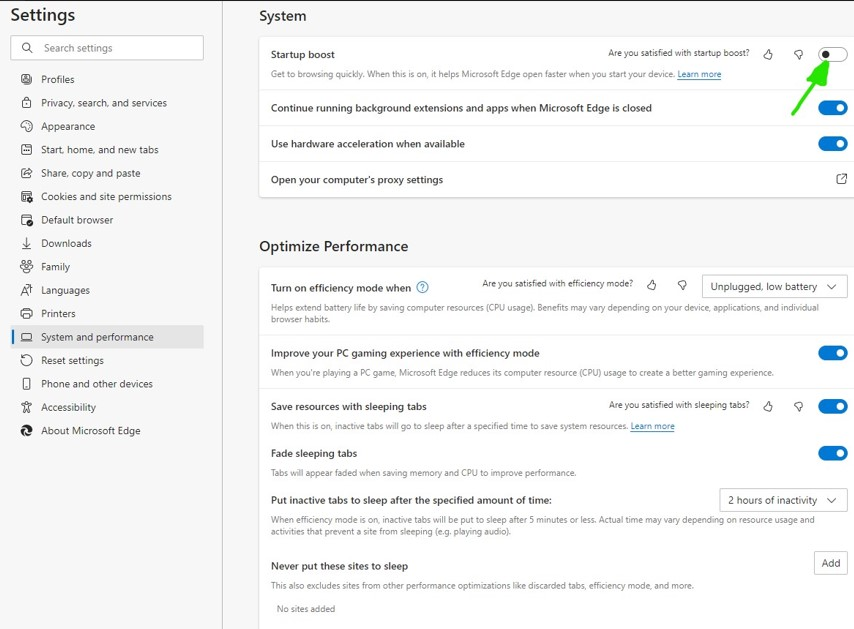Go to Cookies and site permissions
This screenshot has height=629, width=854.
106,197
